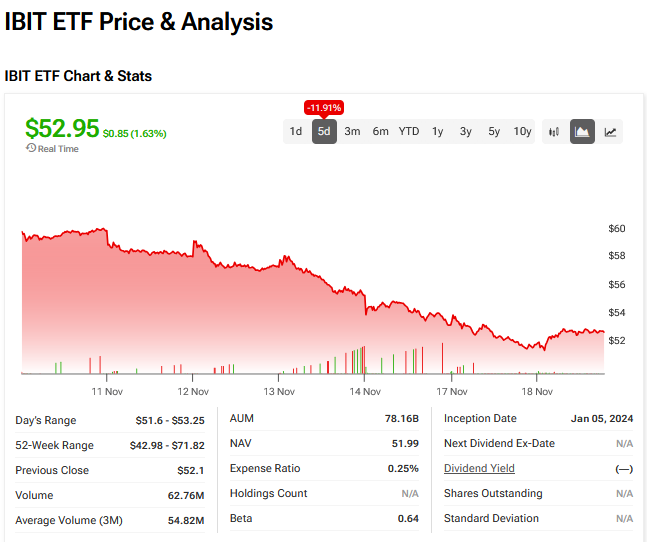The width and height of the screenshot is (647, 542).
Task: Select the 5d time range
Action: click(324, 131)
